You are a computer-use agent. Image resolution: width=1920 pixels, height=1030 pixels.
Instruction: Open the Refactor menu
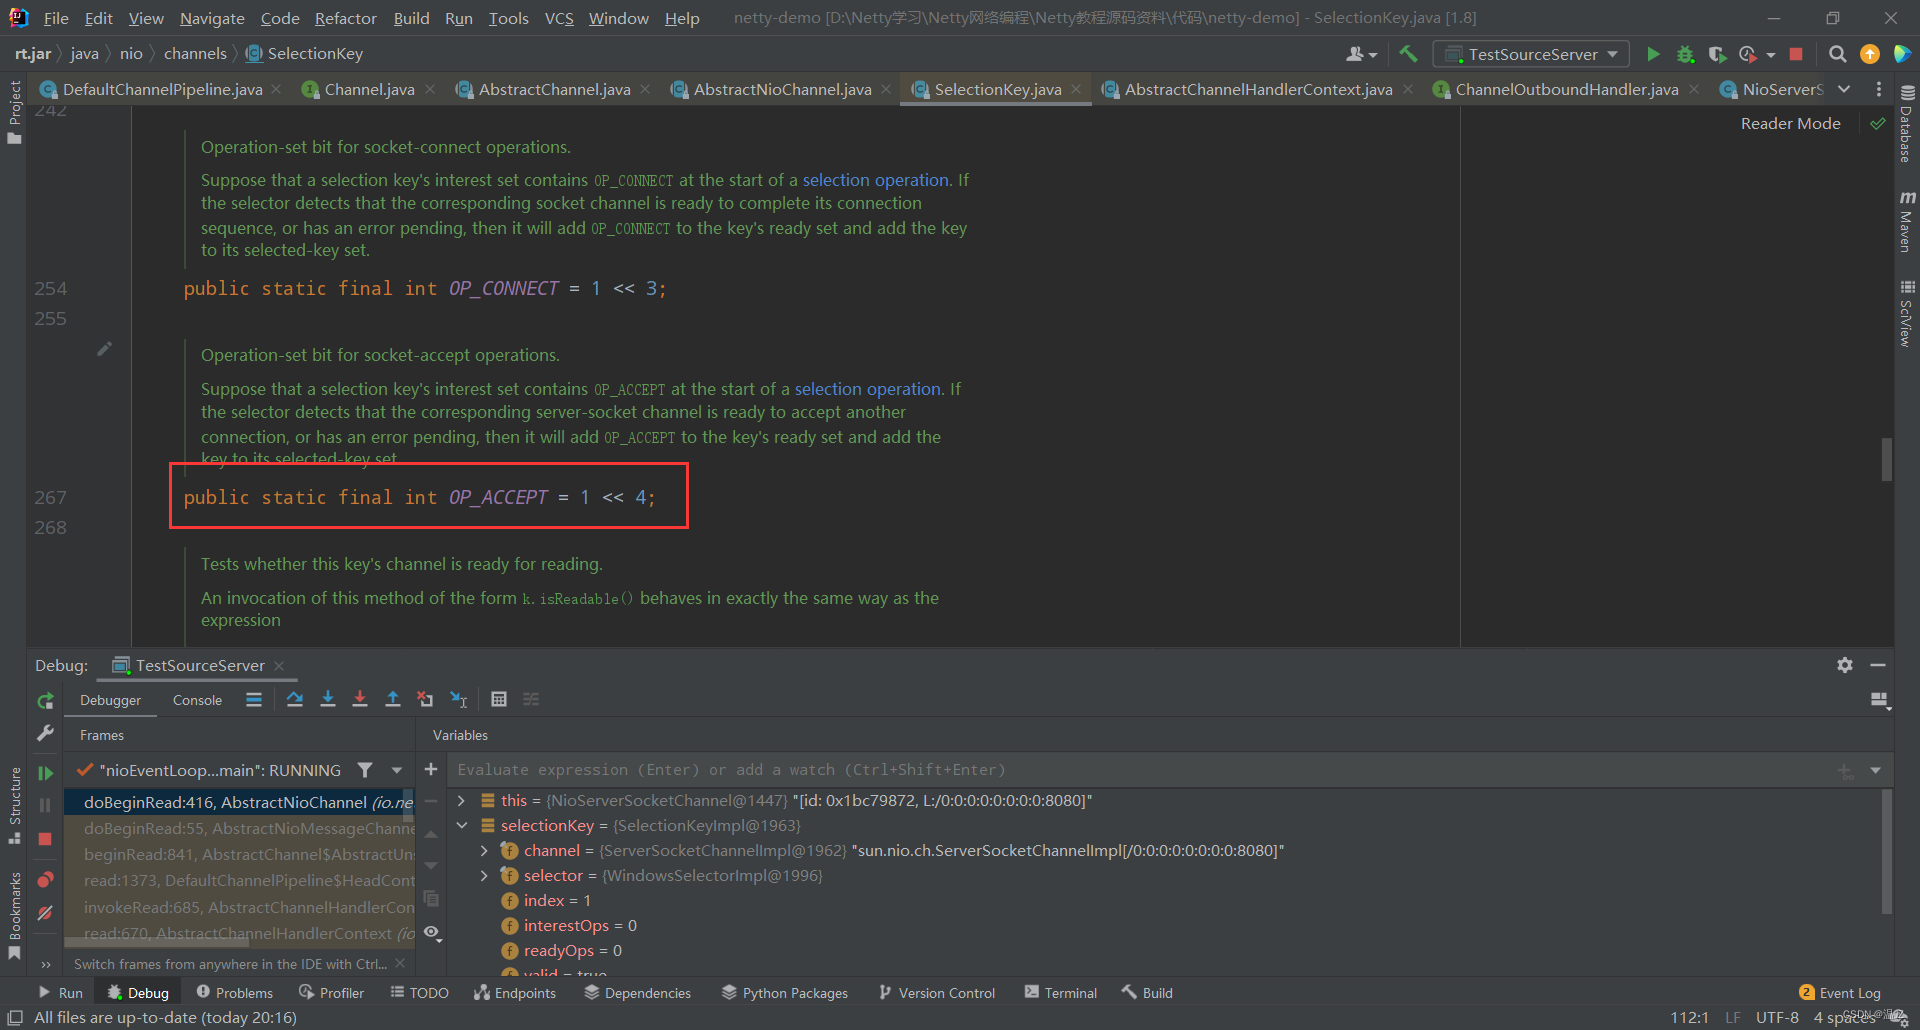click(x=346, y=18)
